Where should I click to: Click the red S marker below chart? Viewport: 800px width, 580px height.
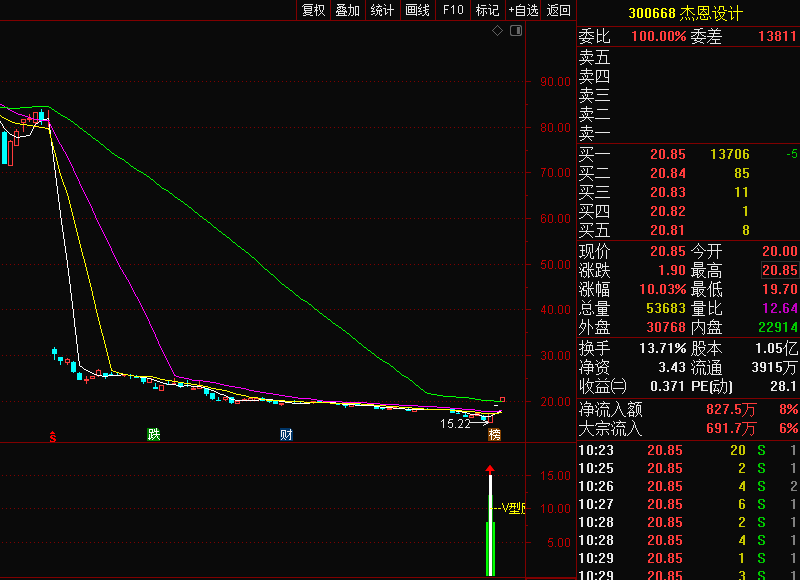(53, 435)
